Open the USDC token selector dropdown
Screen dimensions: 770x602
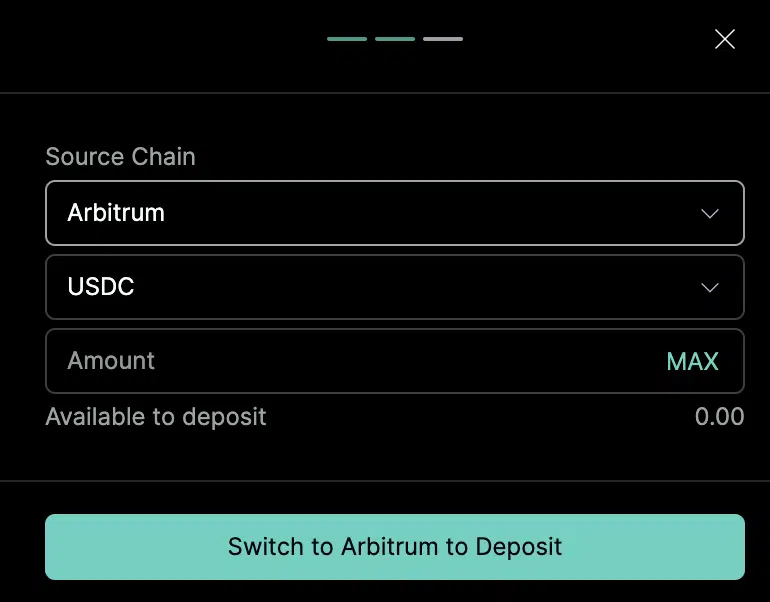click(394, 287)
